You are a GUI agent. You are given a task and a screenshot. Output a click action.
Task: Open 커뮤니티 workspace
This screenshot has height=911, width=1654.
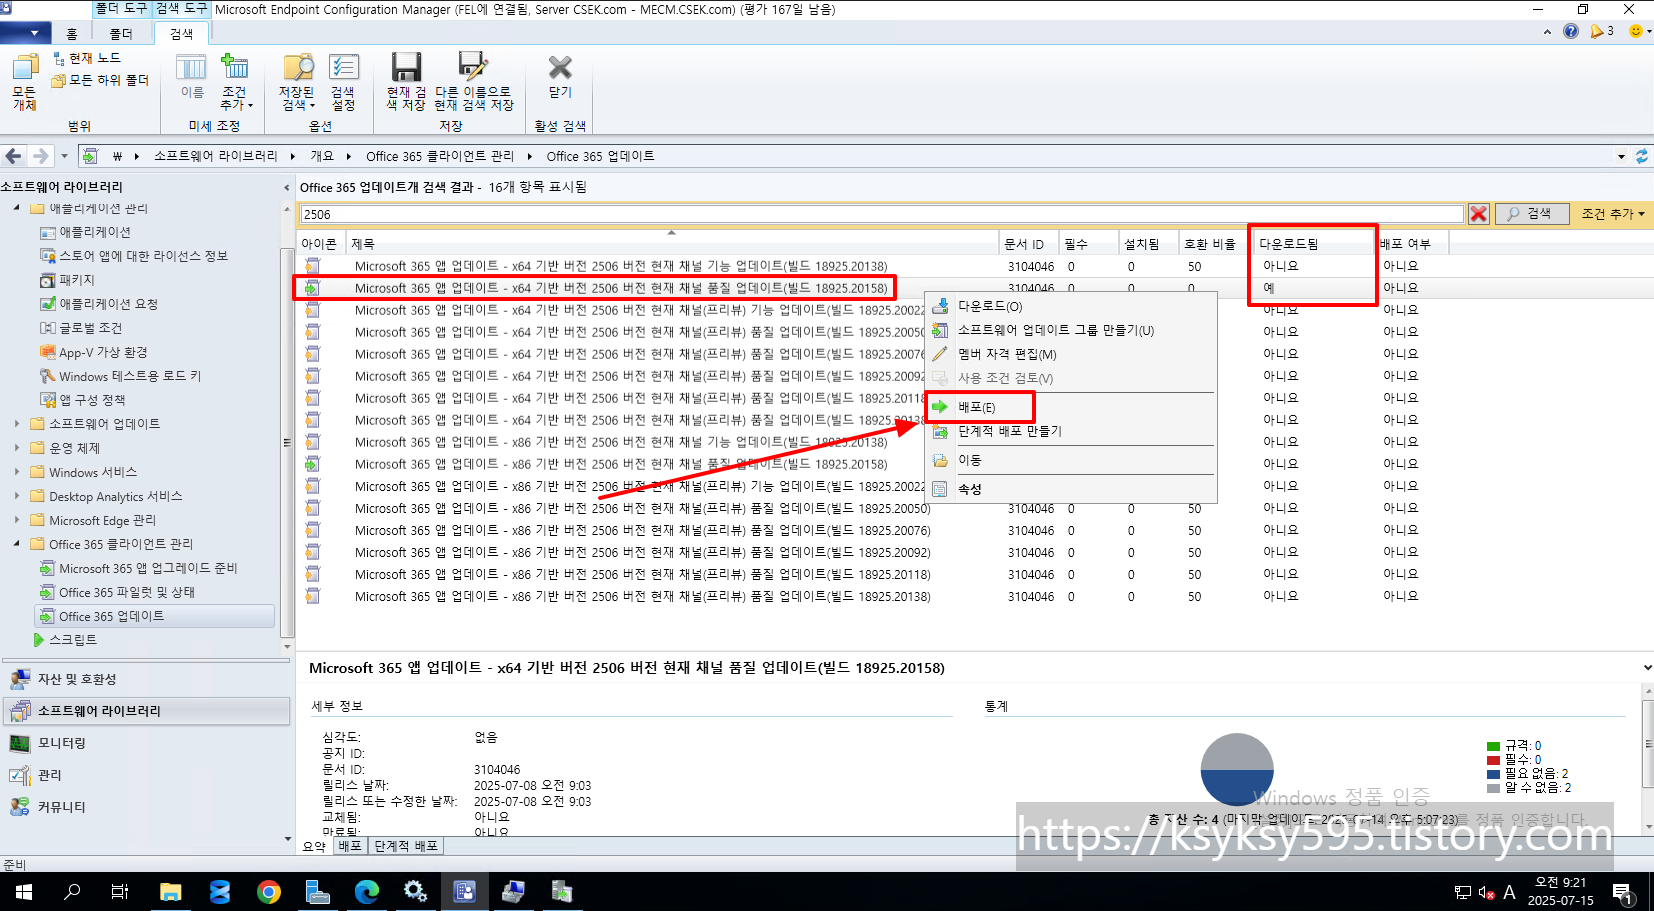click(x=146, y=807)
